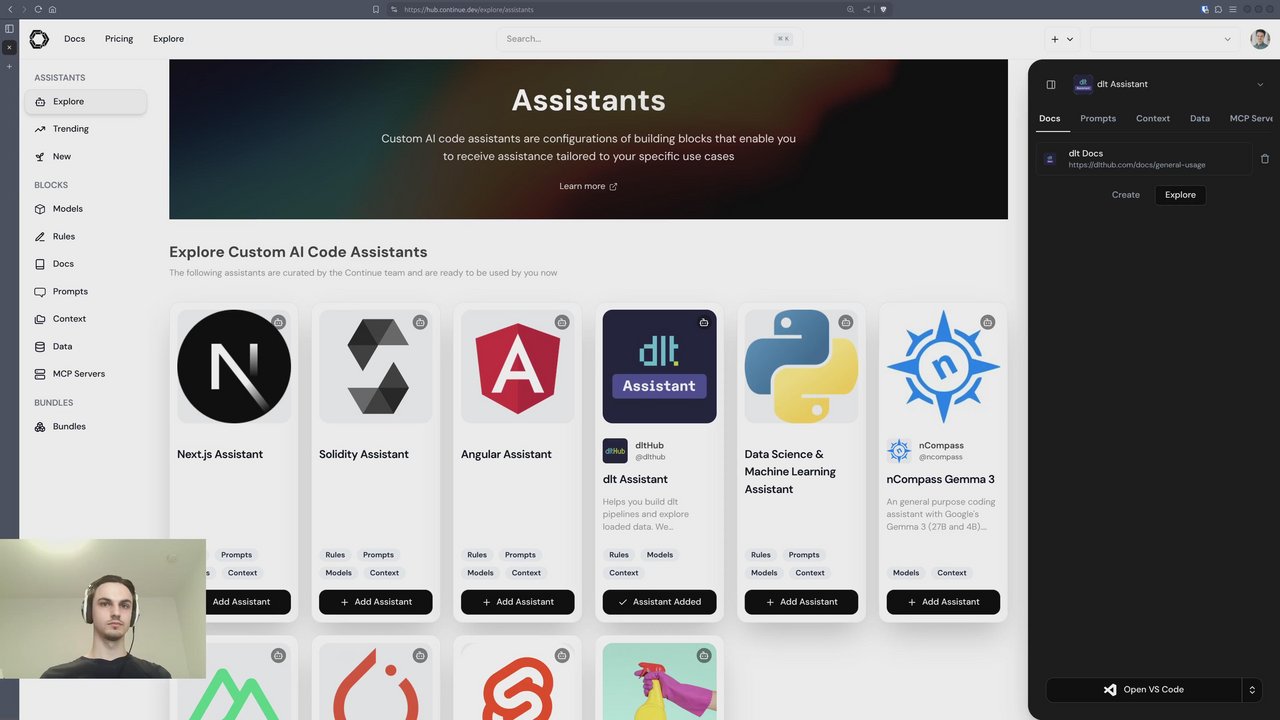Click robot icon on Data Science card
Screen dimensions: 1280x720
click(x=846, y=322)
